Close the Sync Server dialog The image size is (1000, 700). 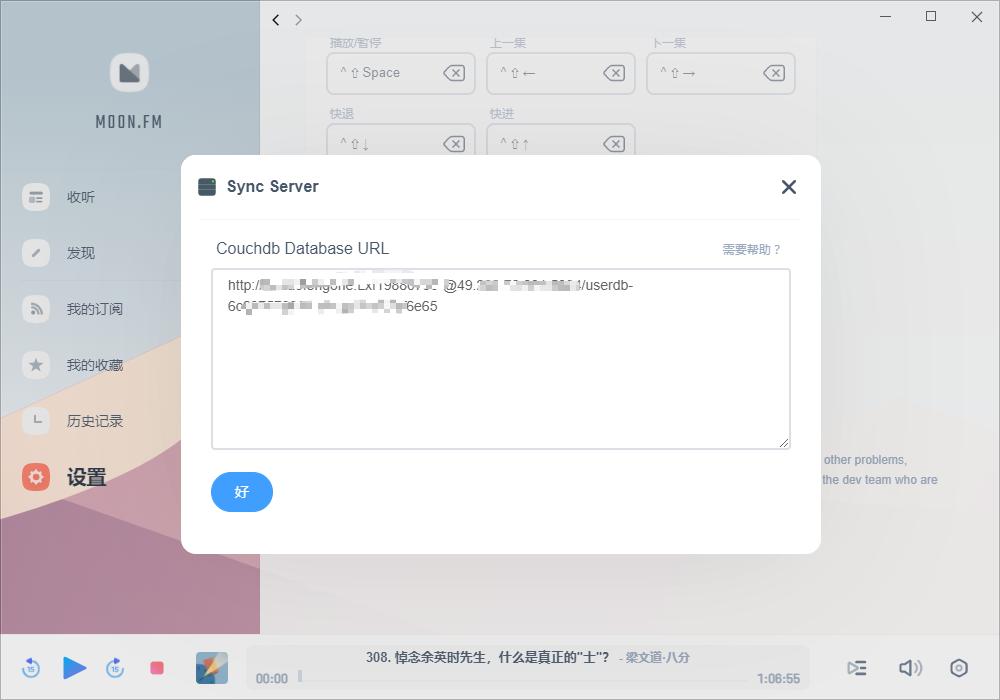pos(788,187)
